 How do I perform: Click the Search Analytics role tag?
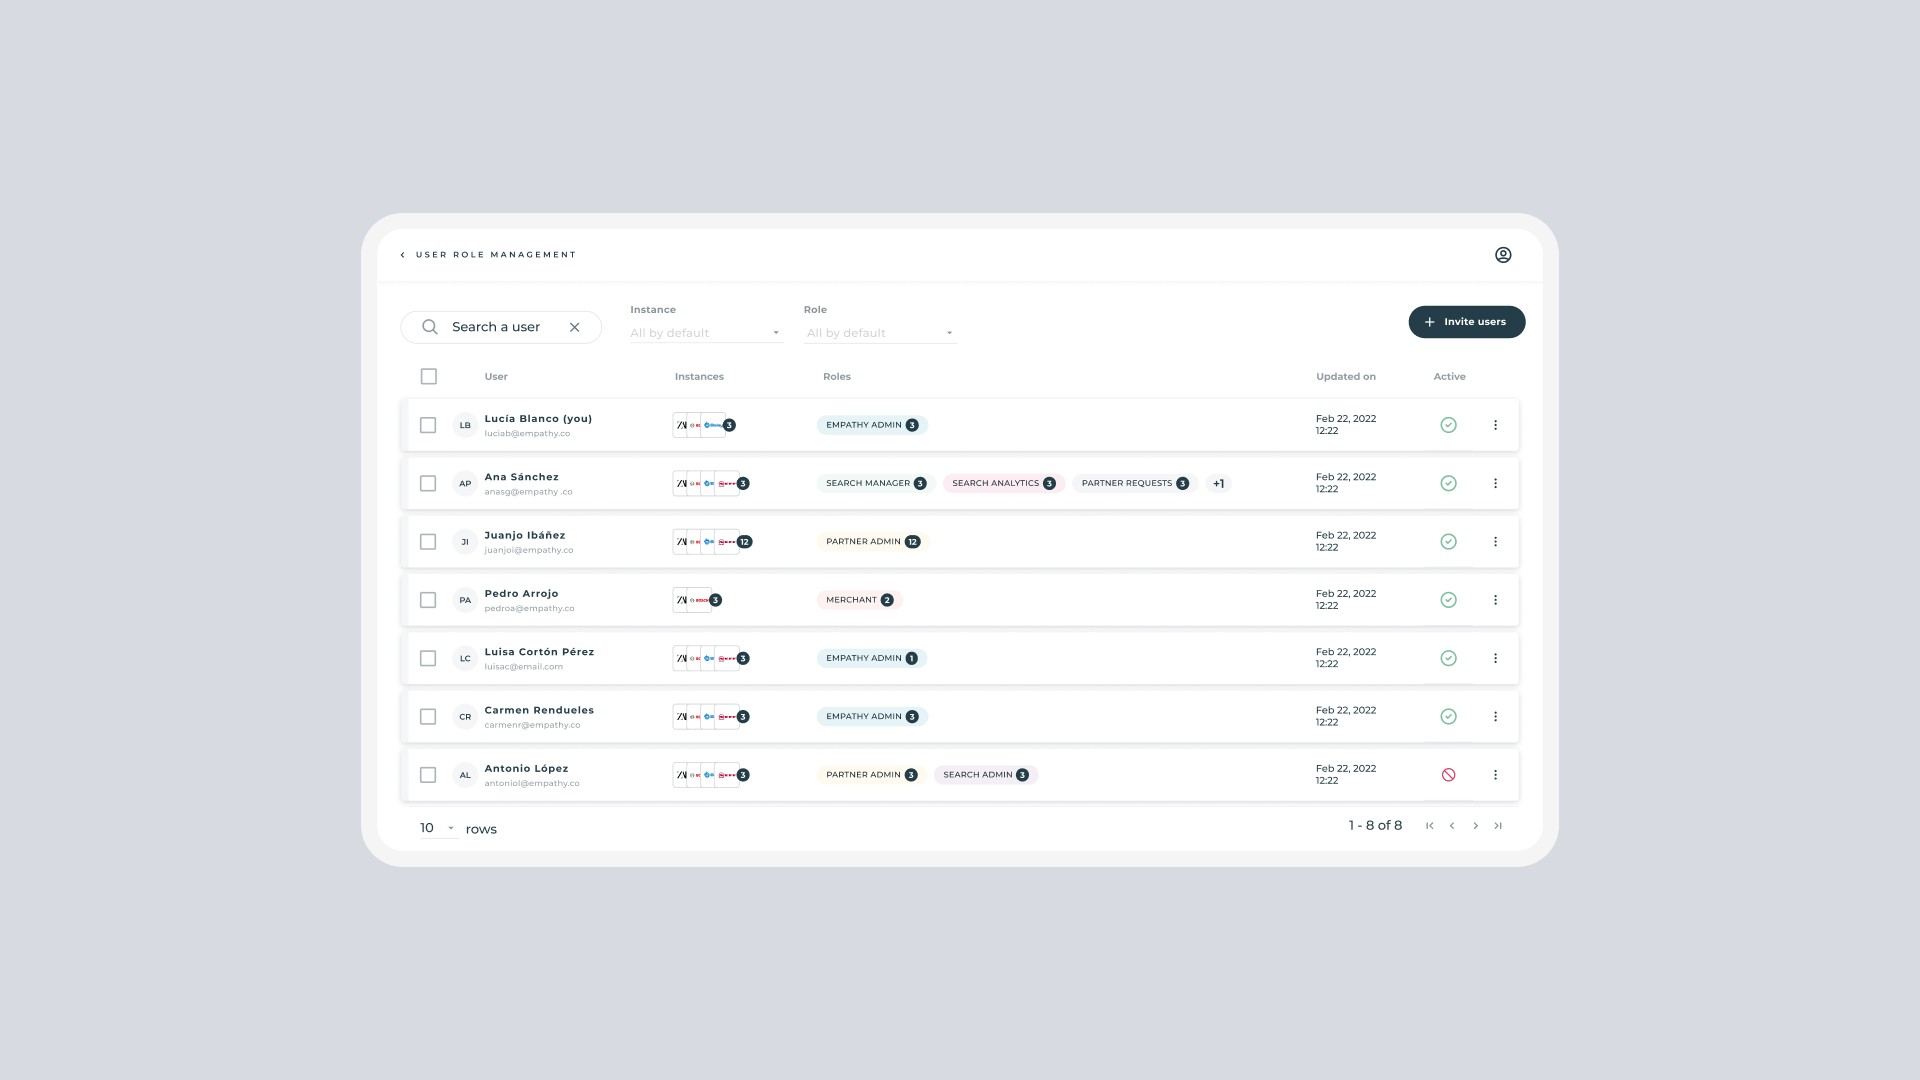(1002, 484)
